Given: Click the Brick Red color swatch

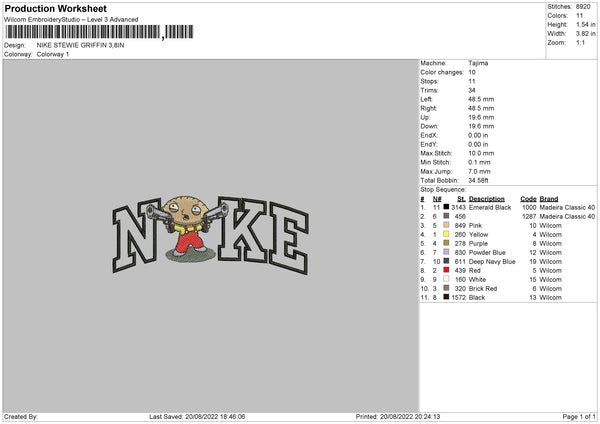Looking at the screenshot, I should point(446,288).
